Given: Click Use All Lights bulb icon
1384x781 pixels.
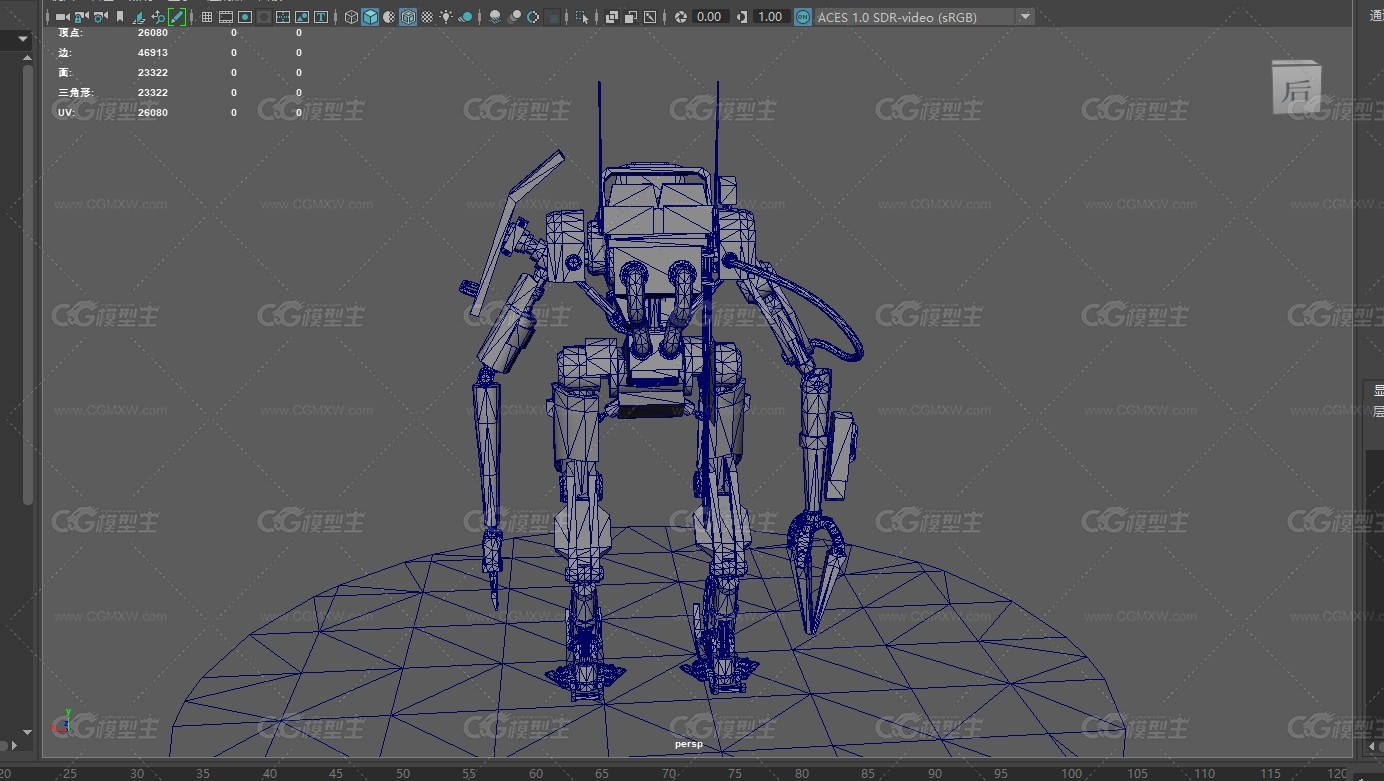Looking at the screenshot, I should 446,17.
